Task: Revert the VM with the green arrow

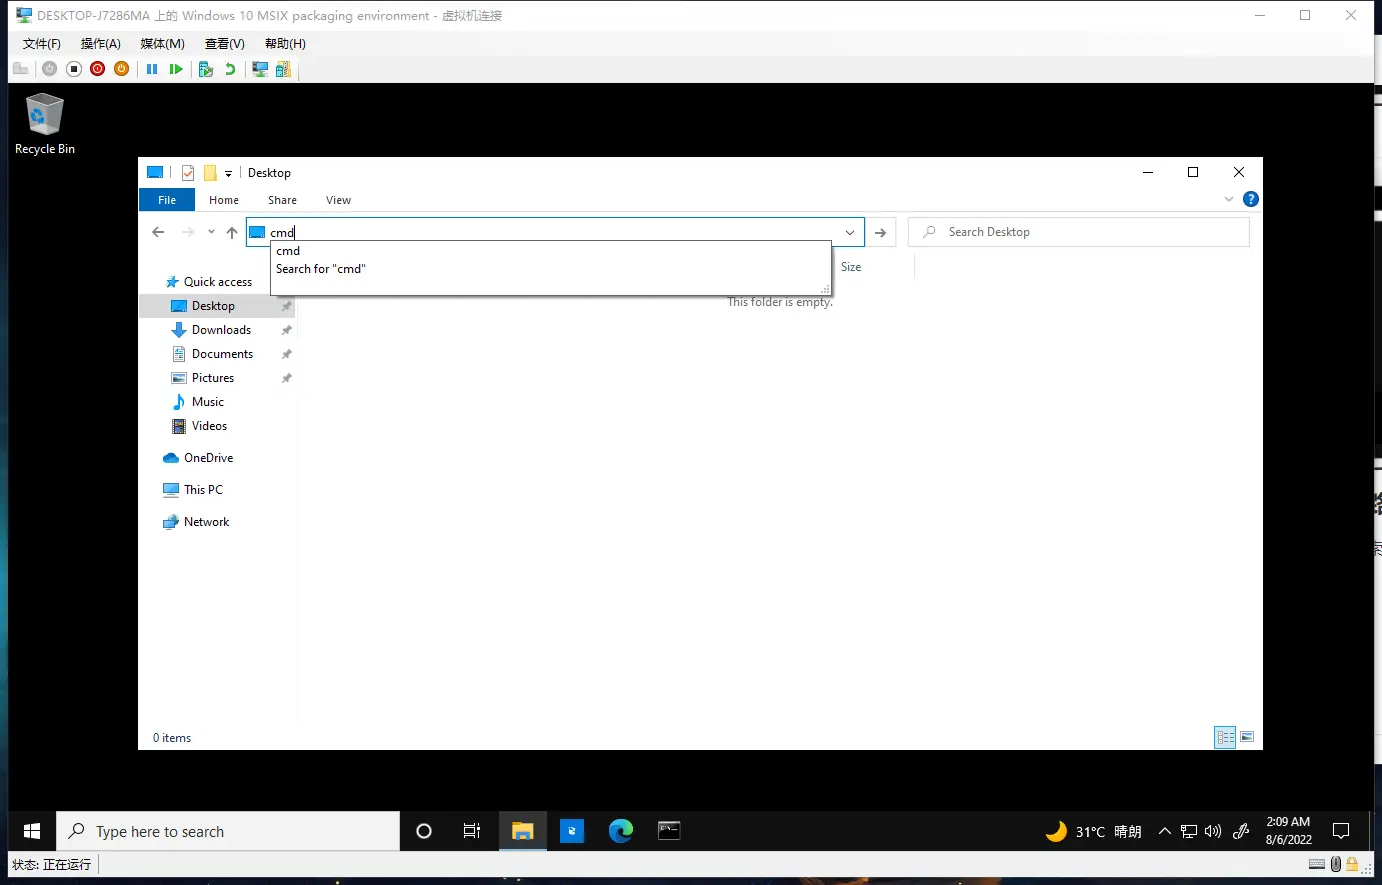Action: (x=230, y=69)
